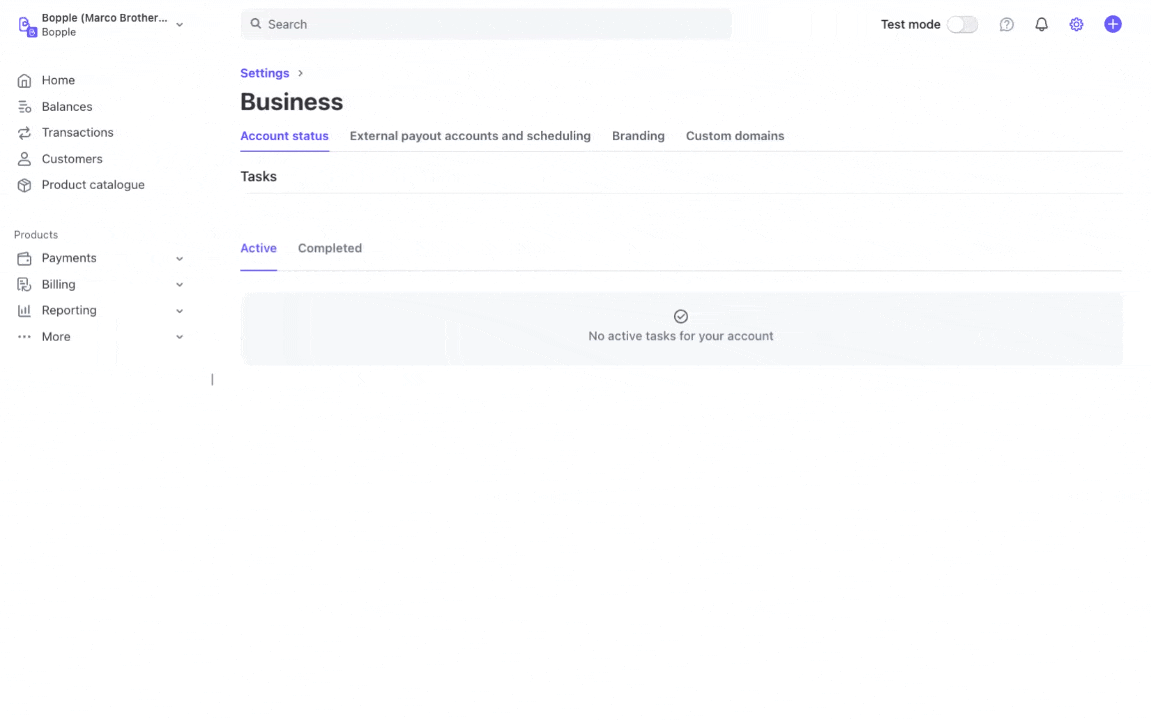
Task: Switch to External payout accounts and scheduling tab
Action: [470, 136]
